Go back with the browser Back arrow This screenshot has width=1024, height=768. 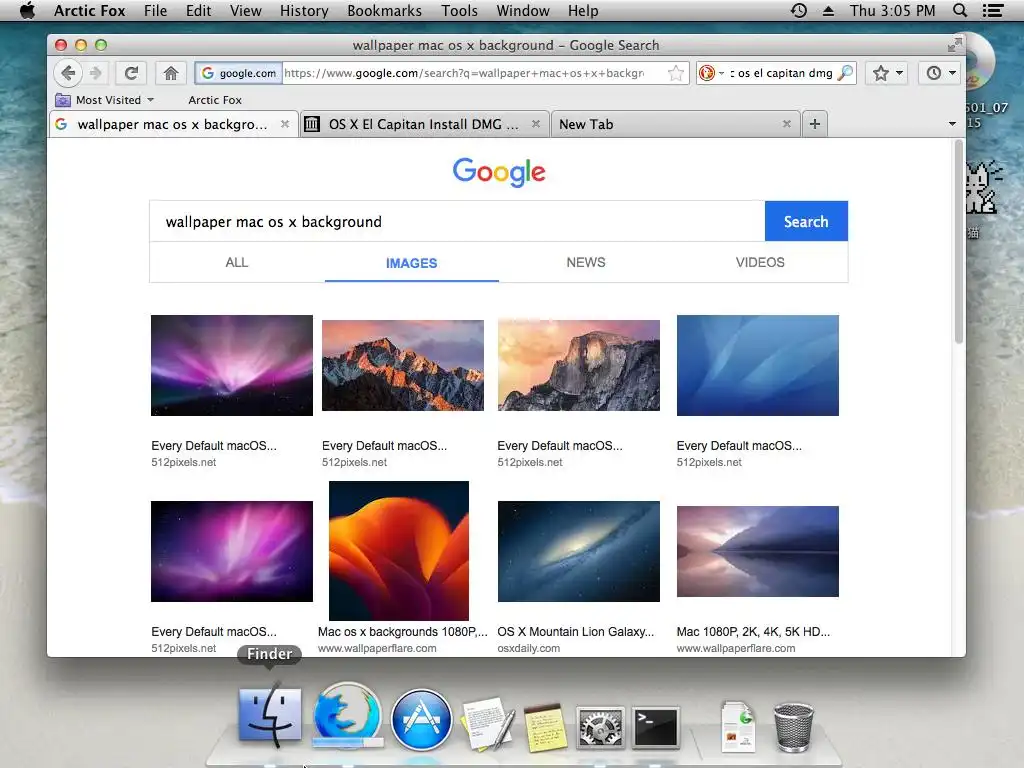click(67, 72)
